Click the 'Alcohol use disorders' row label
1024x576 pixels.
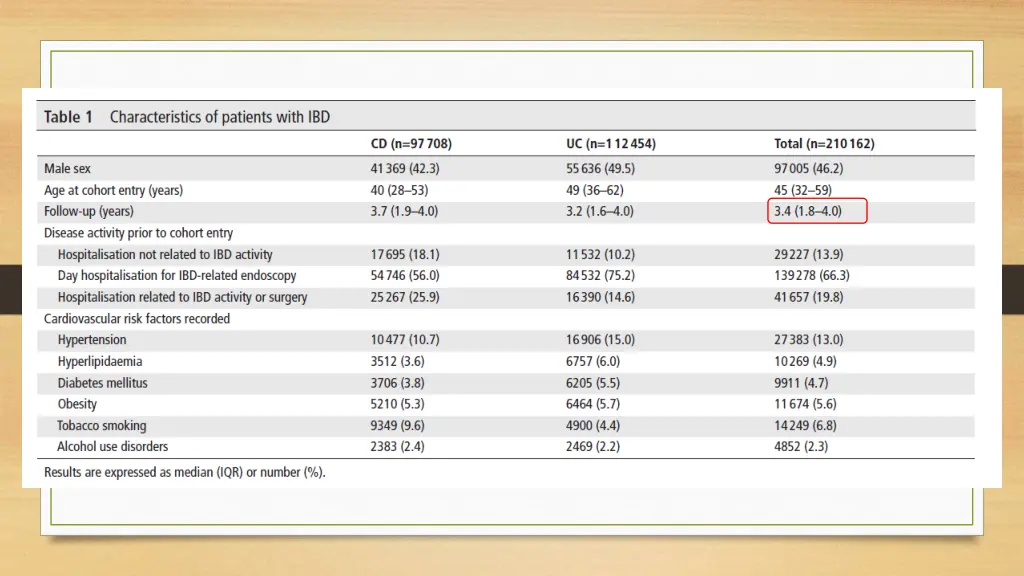pos(112,447)
